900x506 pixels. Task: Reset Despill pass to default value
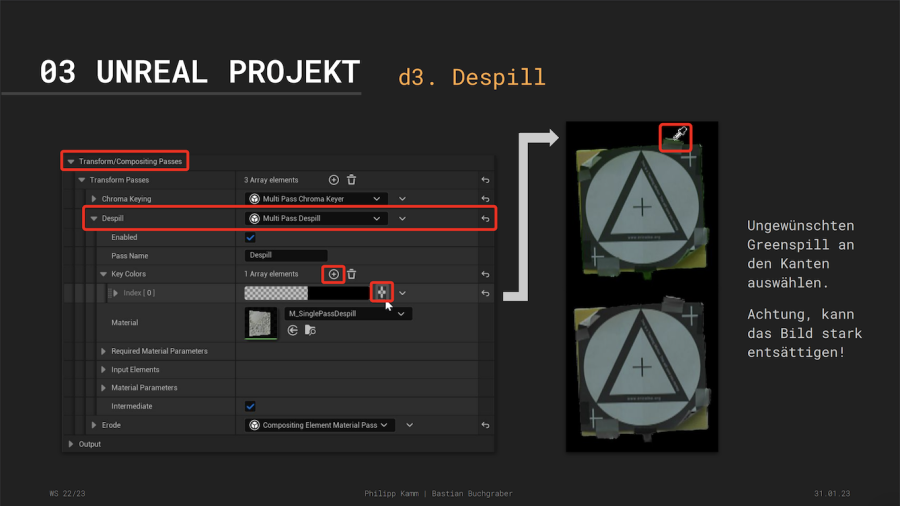pos(485,218)
